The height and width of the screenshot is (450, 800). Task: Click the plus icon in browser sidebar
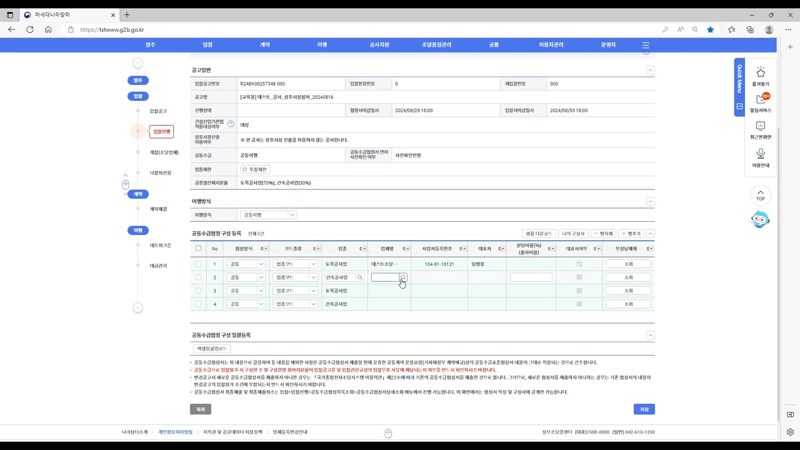click(790, 46)
